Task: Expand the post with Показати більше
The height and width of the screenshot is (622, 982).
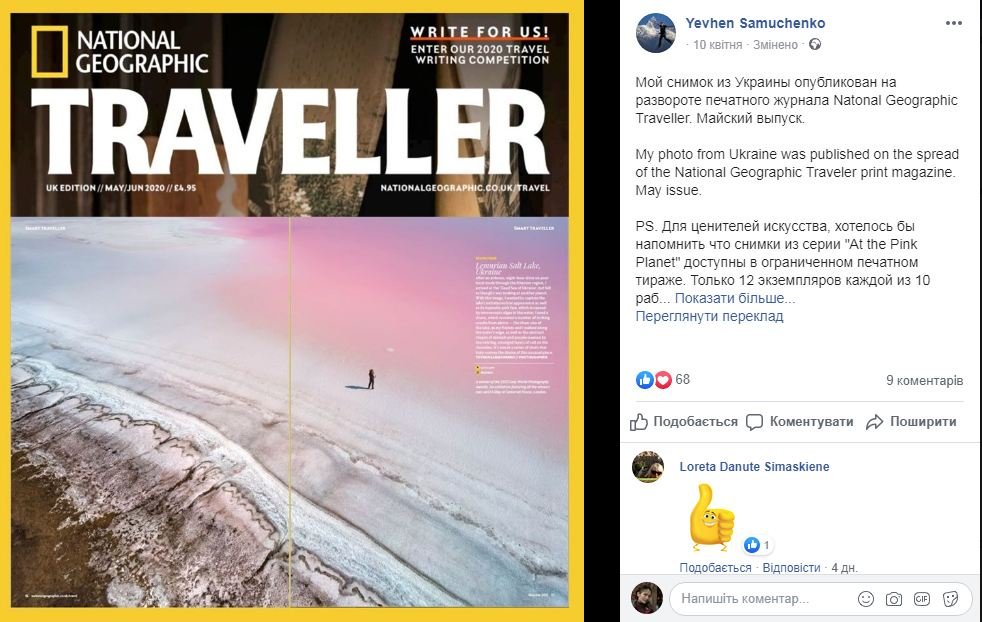Action: click(x=735, y=298)
